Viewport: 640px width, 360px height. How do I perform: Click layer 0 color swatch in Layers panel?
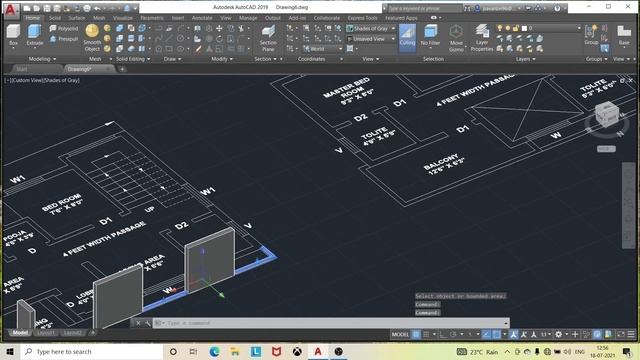pos(524,28)
